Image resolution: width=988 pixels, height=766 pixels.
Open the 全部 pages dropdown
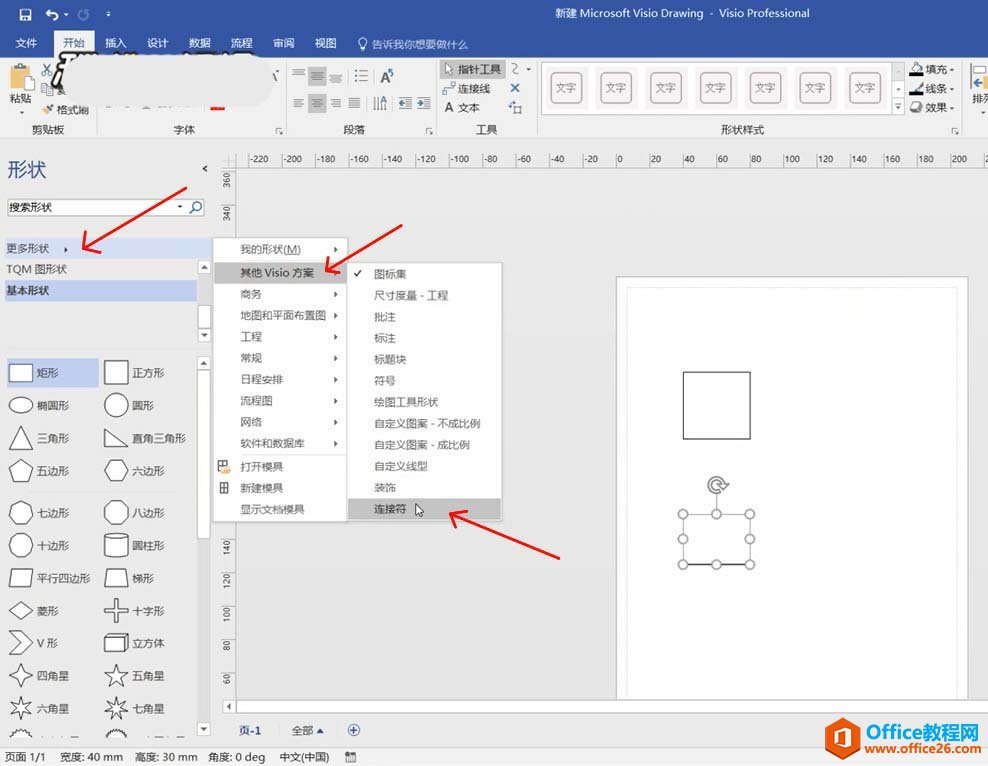(x=307, y=731)
